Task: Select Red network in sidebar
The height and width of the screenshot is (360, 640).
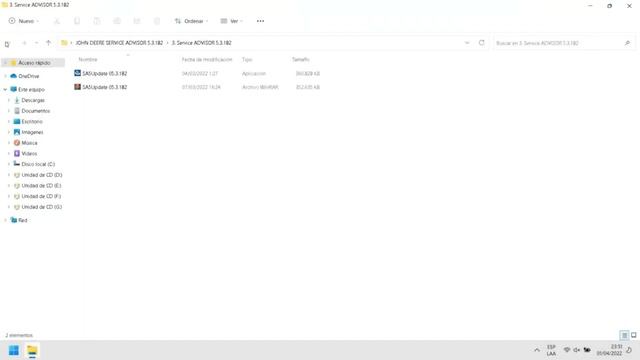Action: 22,220
